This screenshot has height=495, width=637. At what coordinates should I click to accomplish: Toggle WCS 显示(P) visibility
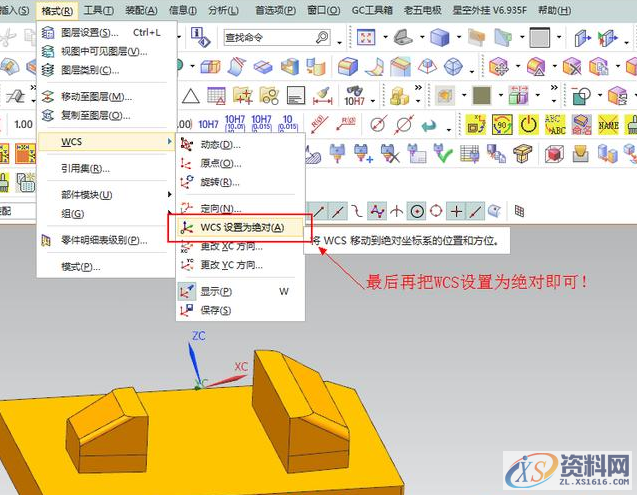pos(240,291)
